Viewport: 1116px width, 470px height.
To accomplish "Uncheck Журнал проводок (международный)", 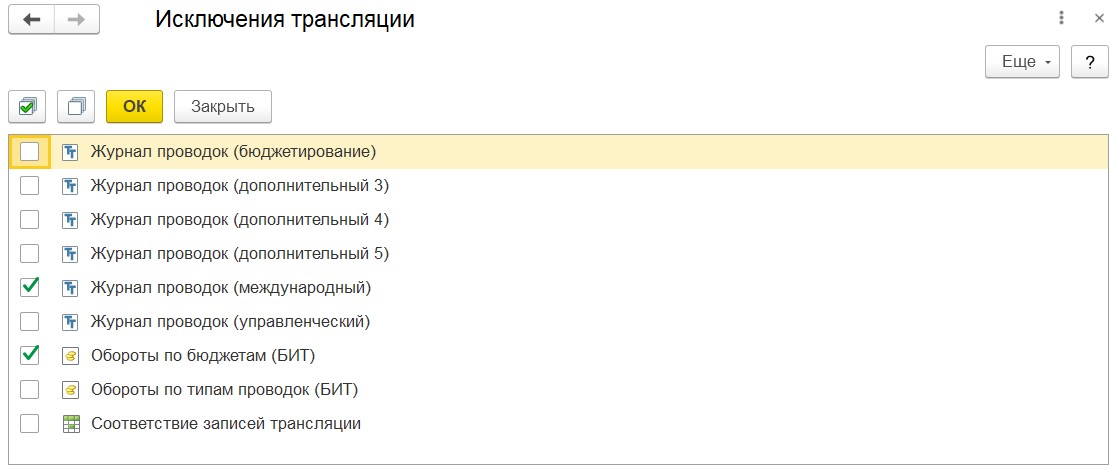I will point(30,288).
